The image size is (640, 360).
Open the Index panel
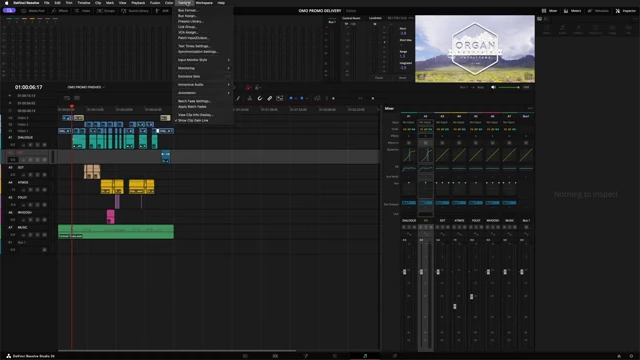click(82, 11)
